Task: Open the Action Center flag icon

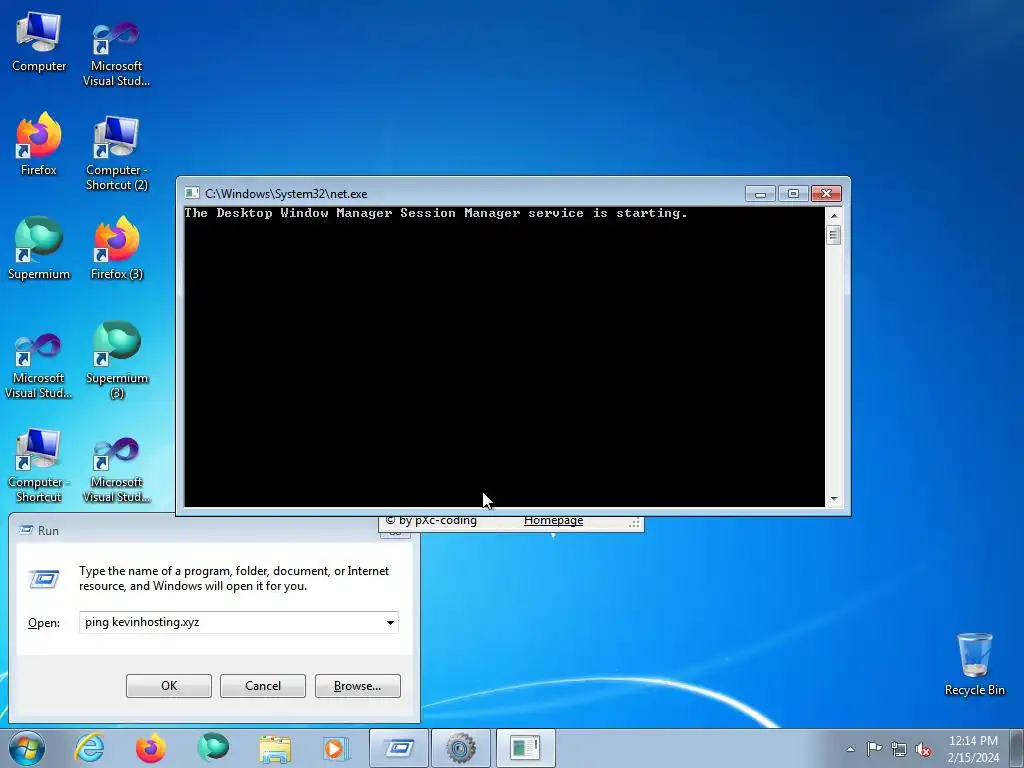Action: pos(874,748)
